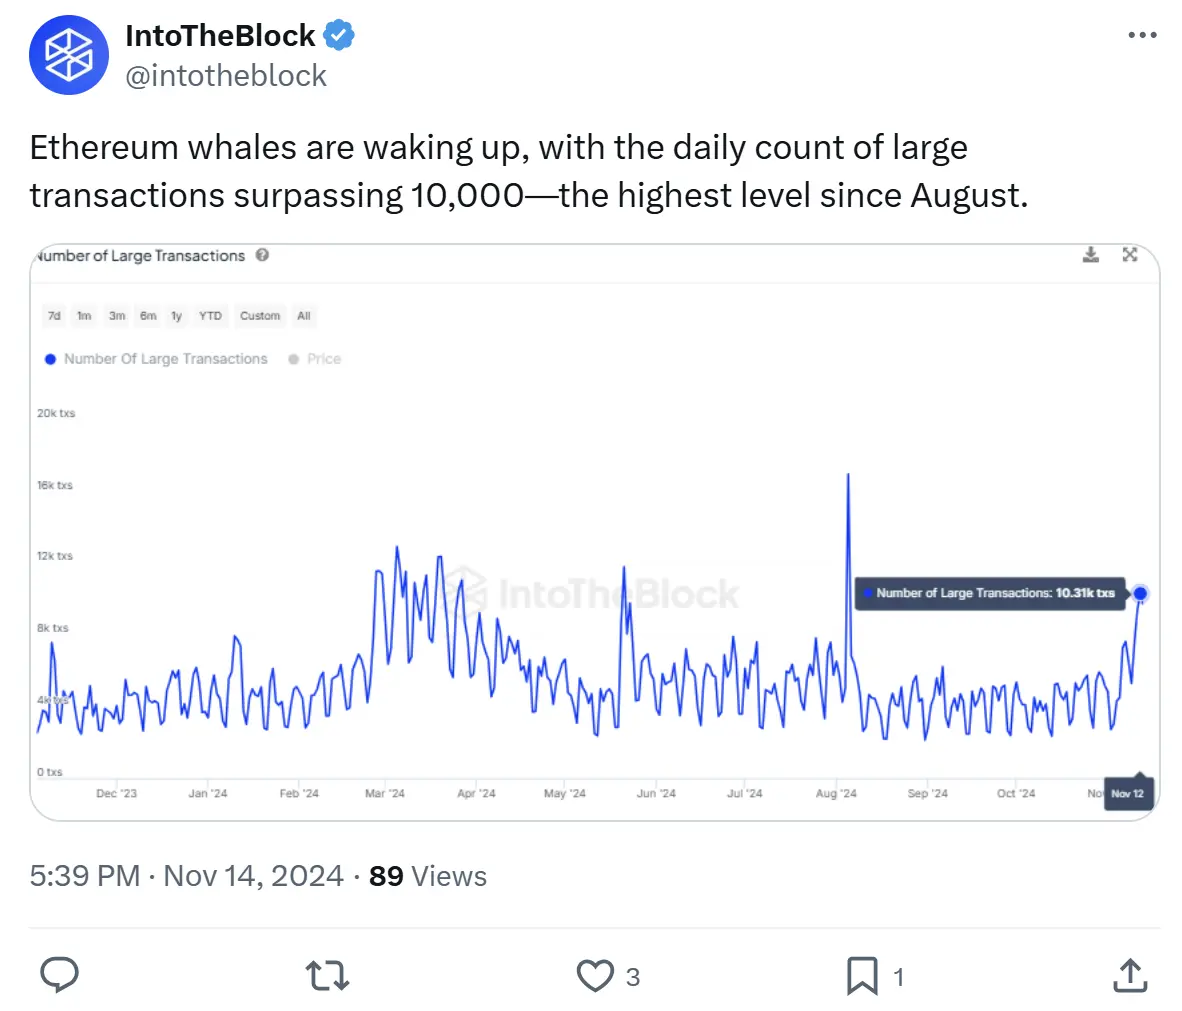
Task: Select the 6m time range
Action: pyautogui.click(x=147, y=315)
